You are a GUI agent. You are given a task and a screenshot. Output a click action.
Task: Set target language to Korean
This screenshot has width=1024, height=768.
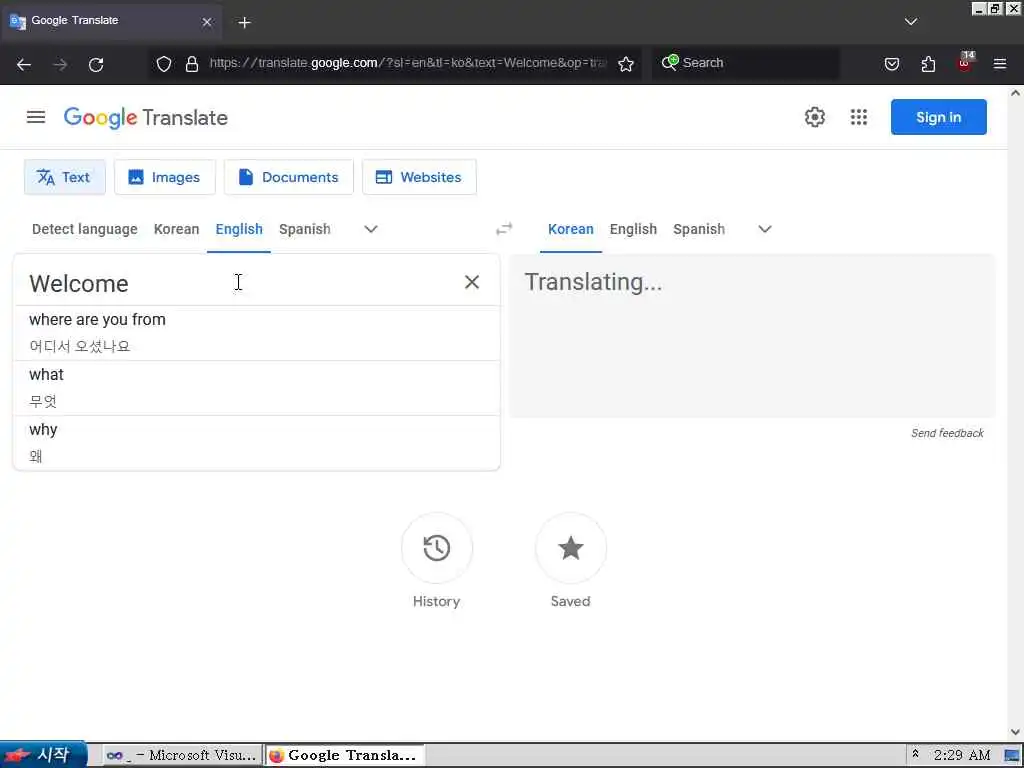(571, 229)
